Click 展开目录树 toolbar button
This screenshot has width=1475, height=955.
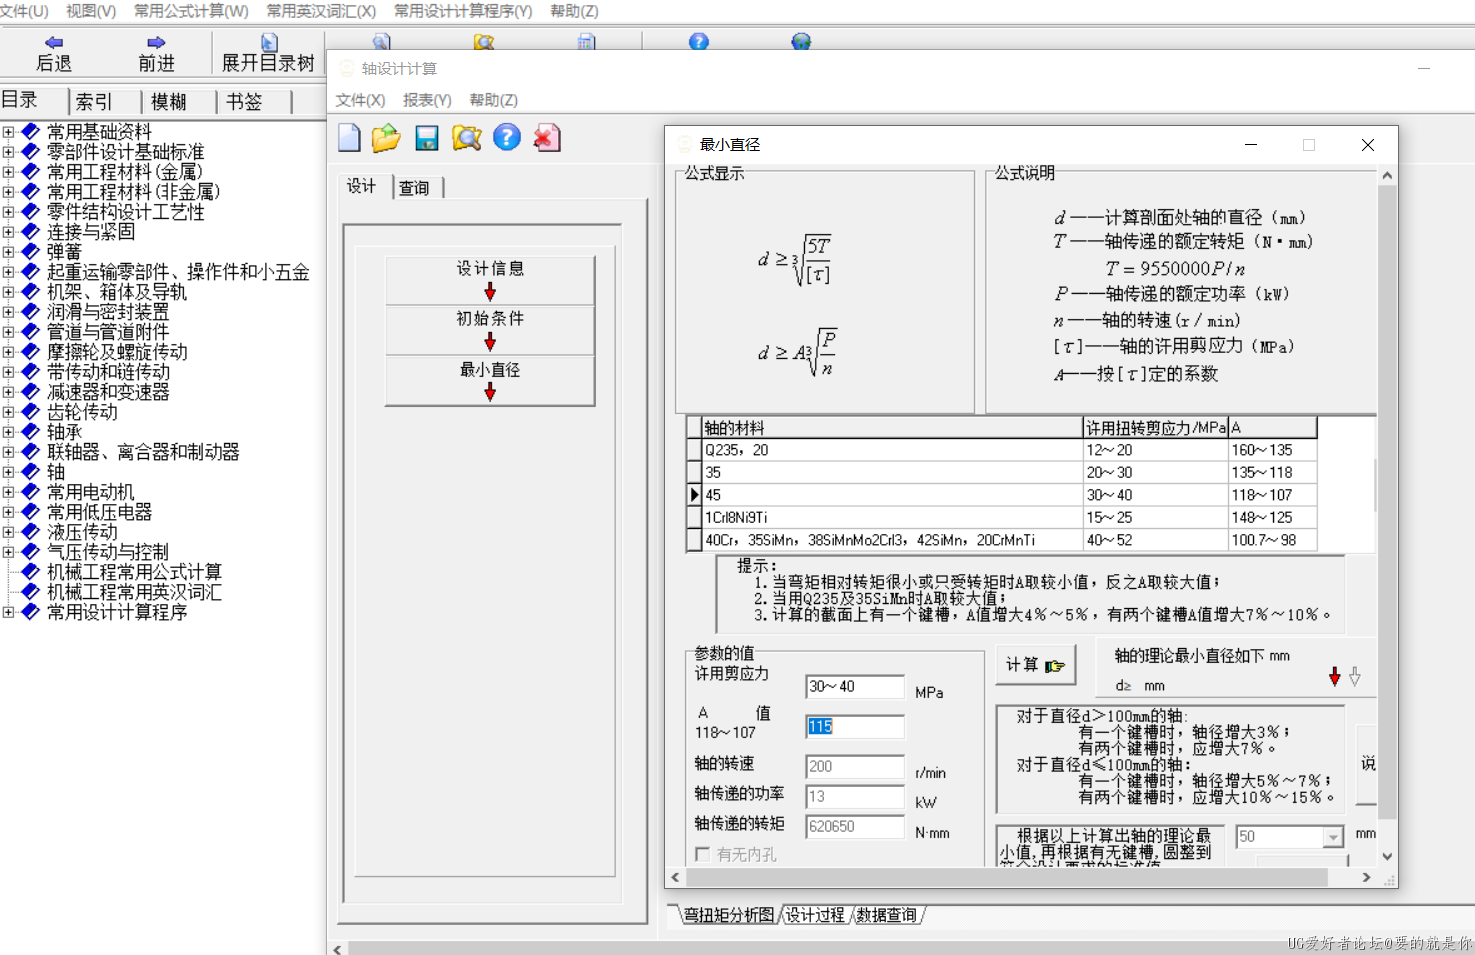pos(268,53)
